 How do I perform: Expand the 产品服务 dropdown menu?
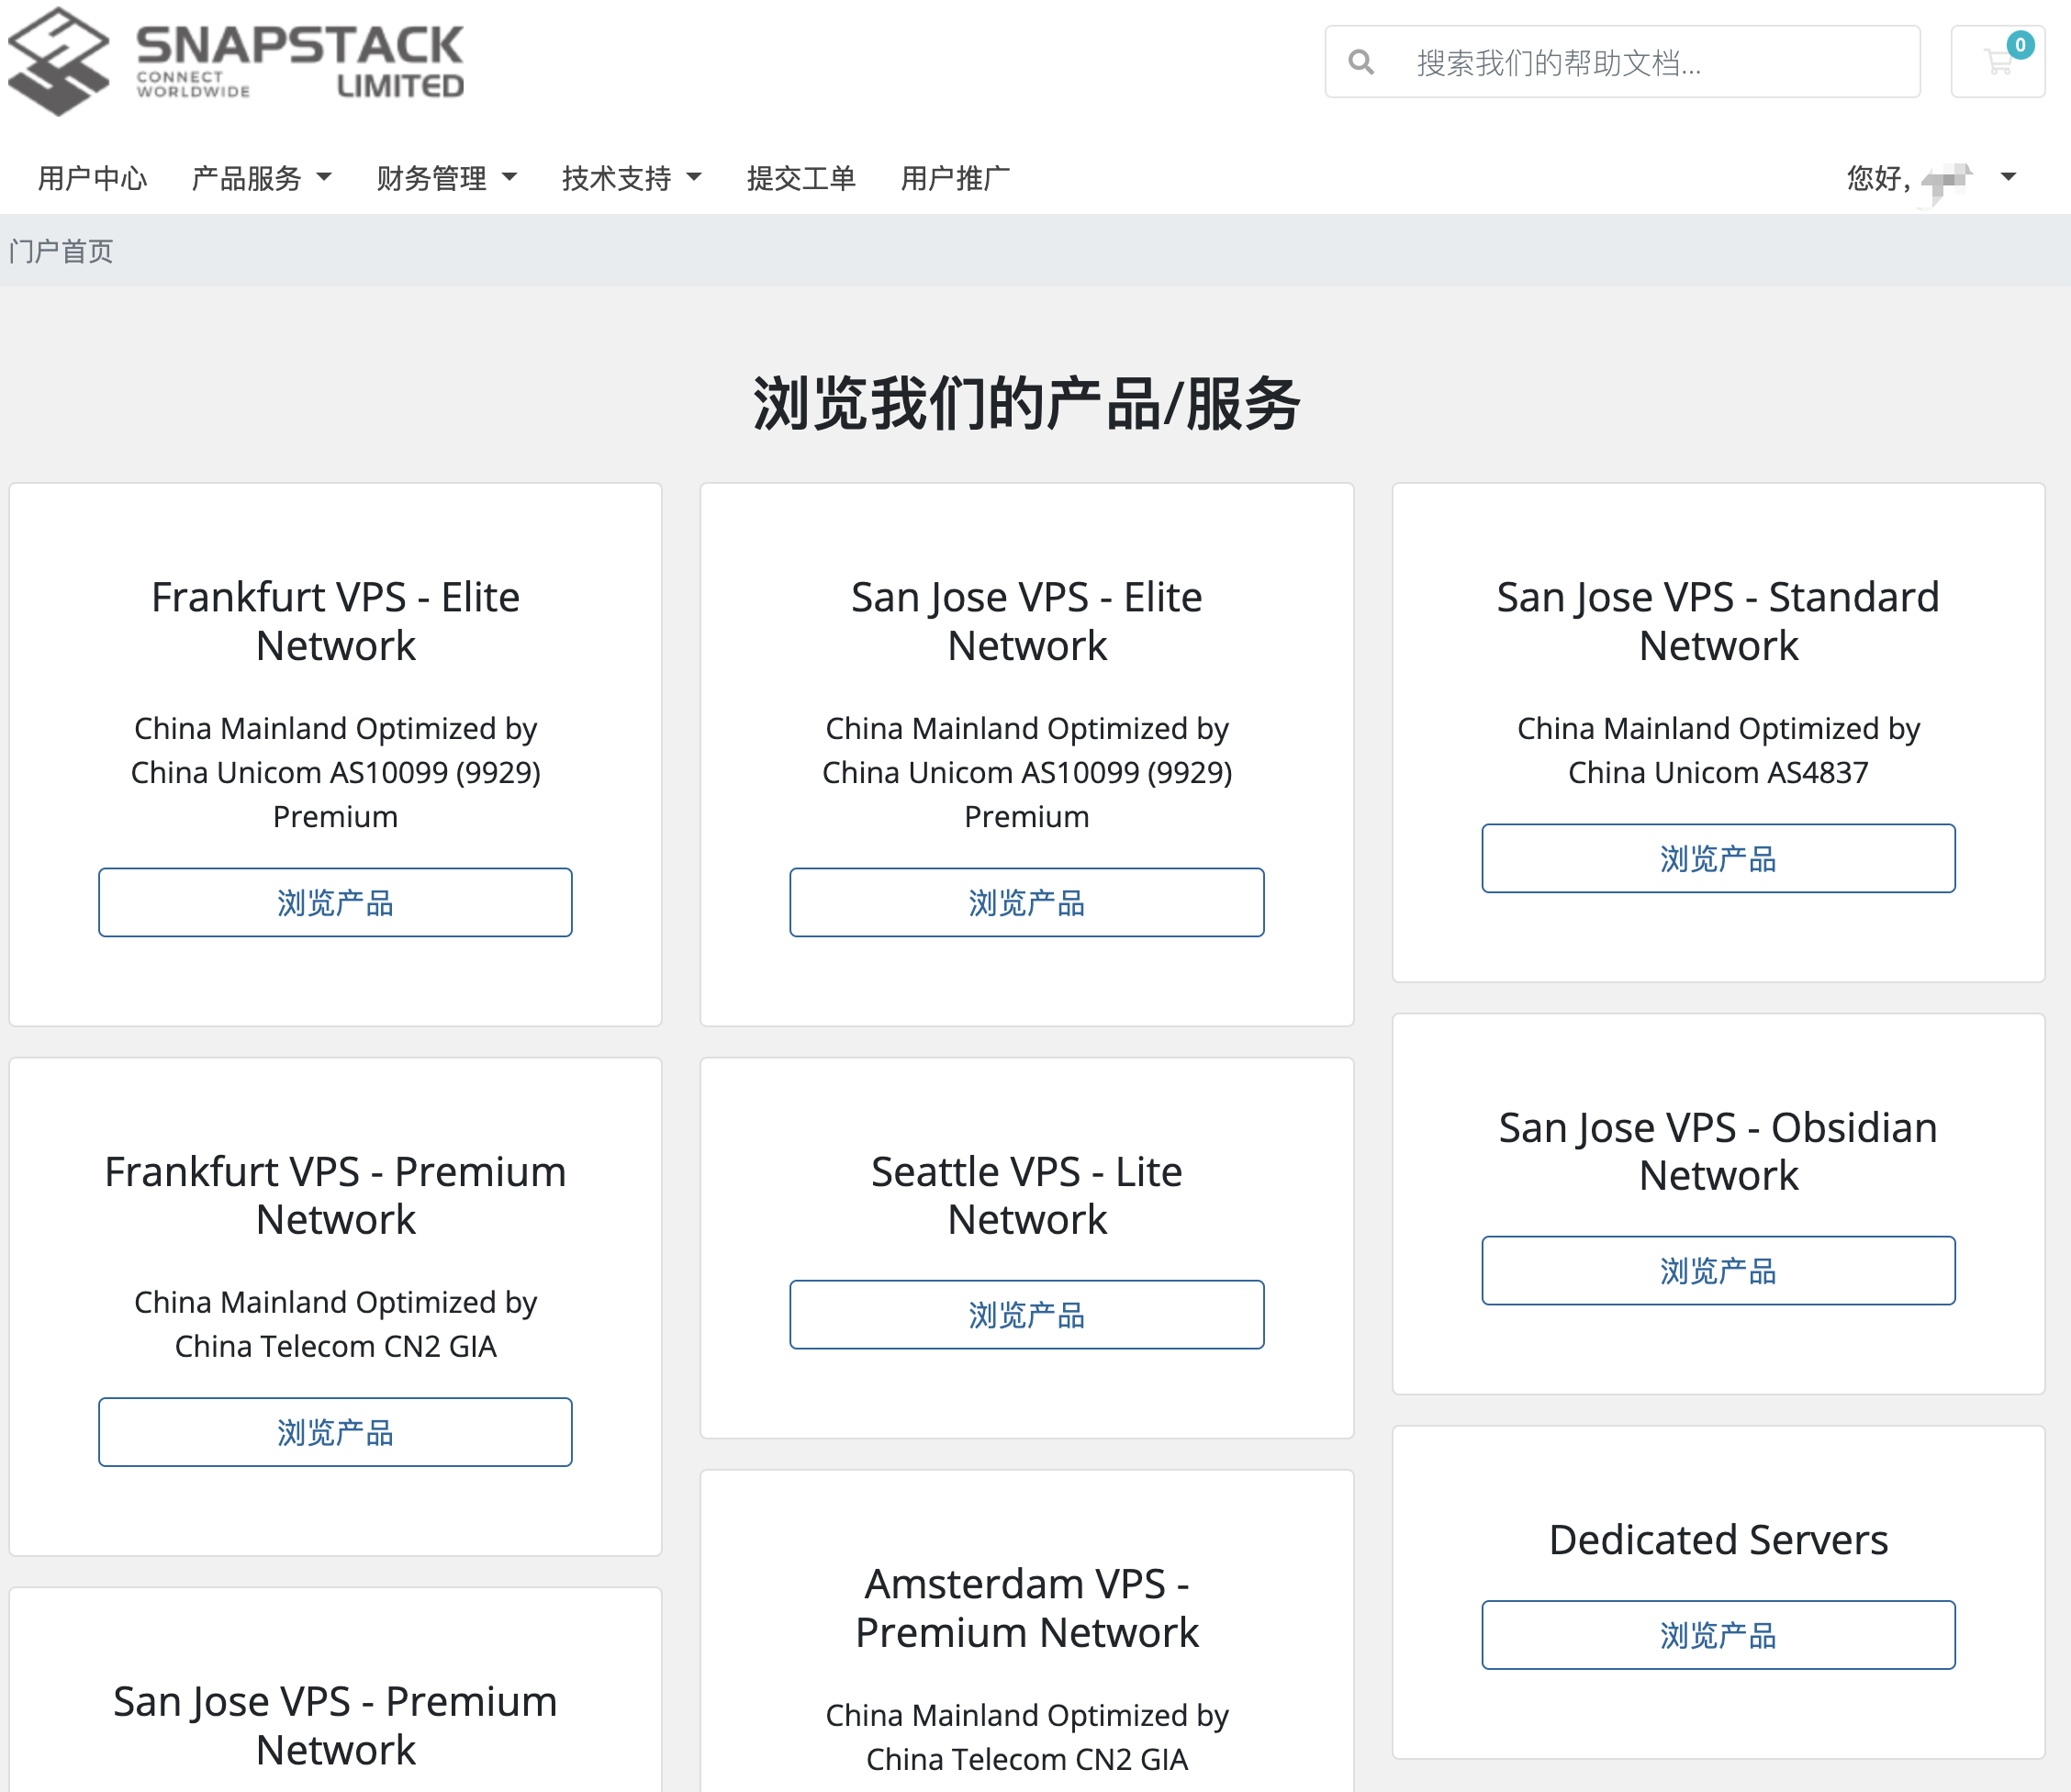[x=261, y=178]
